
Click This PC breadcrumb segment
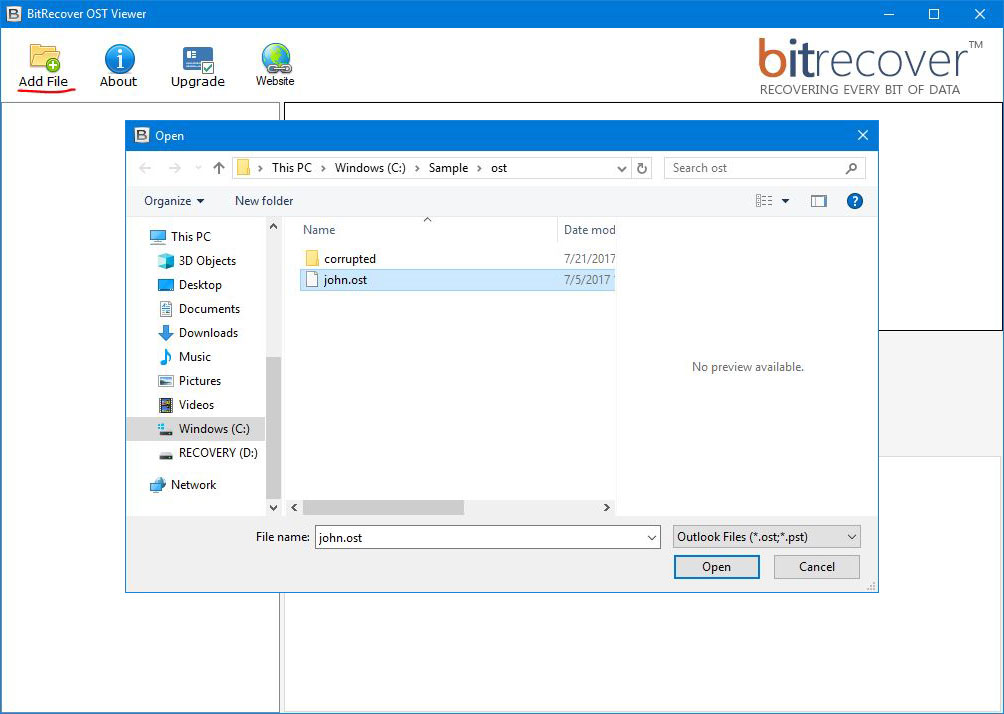[x=292, y=168]
